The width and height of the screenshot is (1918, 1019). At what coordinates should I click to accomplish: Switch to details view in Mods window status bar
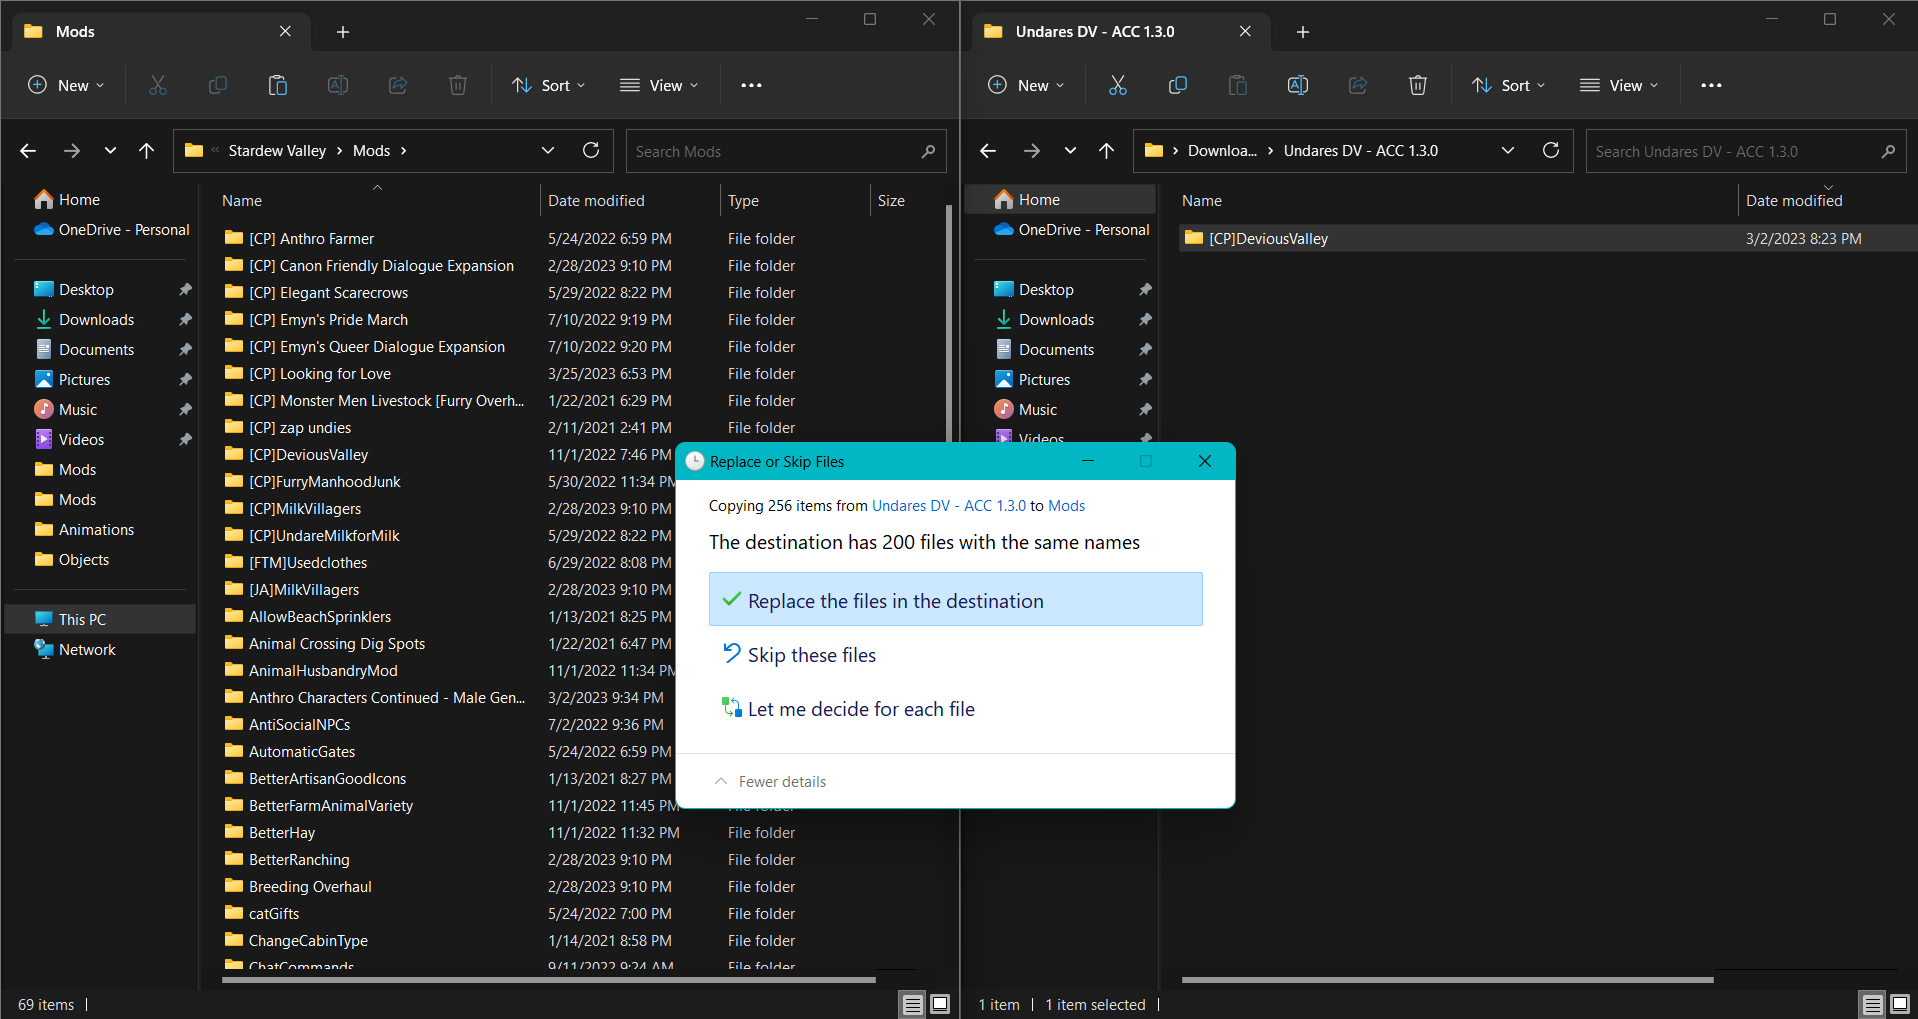point(913,1005)
